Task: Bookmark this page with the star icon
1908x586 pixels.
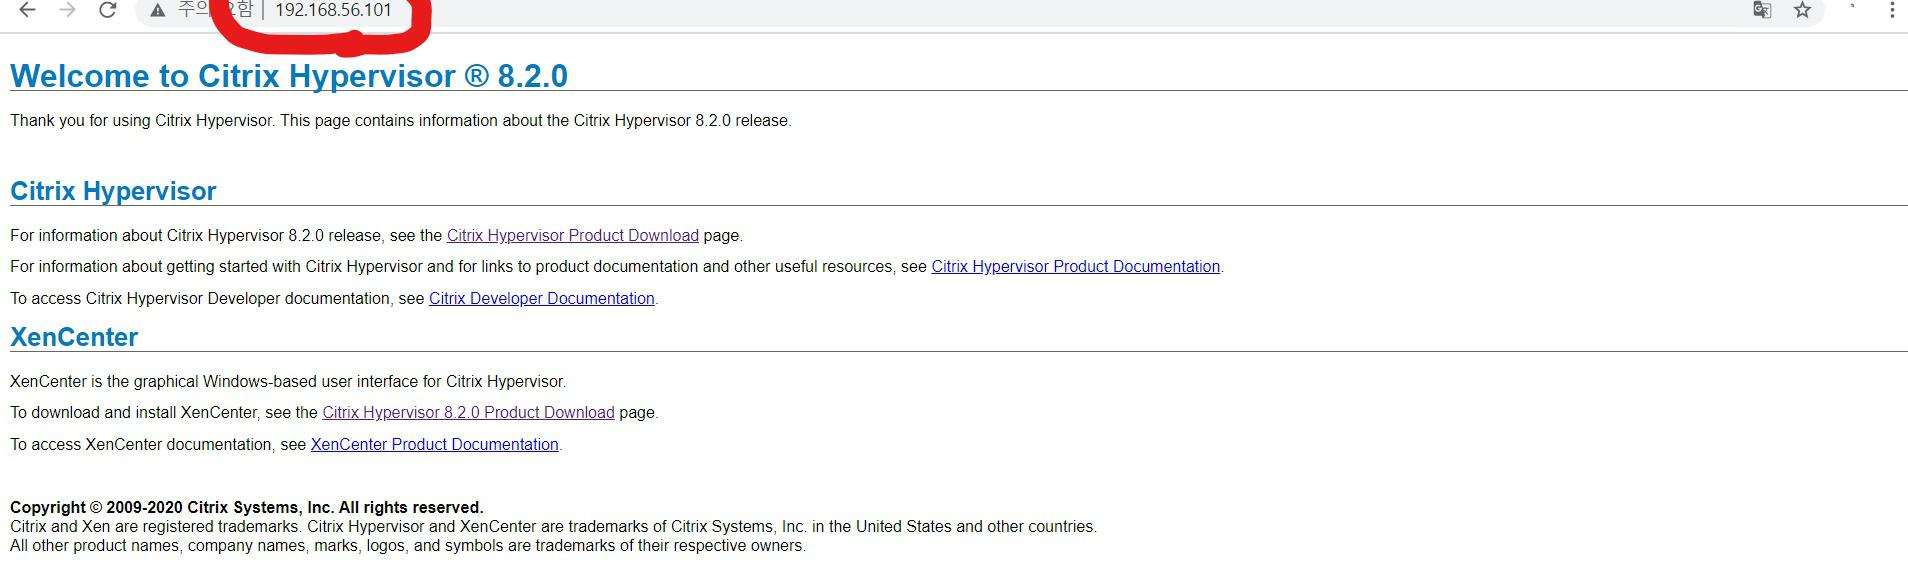Action: click(x=1802, y=10)
